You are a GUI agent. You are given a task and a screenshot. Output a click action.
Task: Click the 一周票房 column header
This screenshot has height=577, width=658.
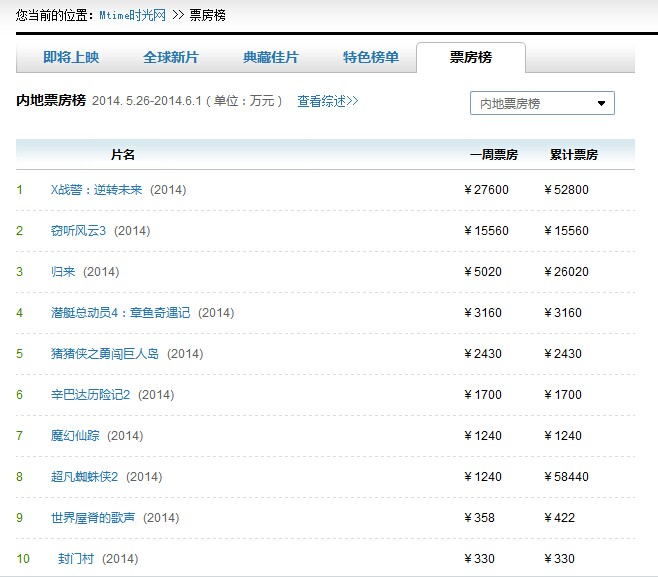point(493,155)
